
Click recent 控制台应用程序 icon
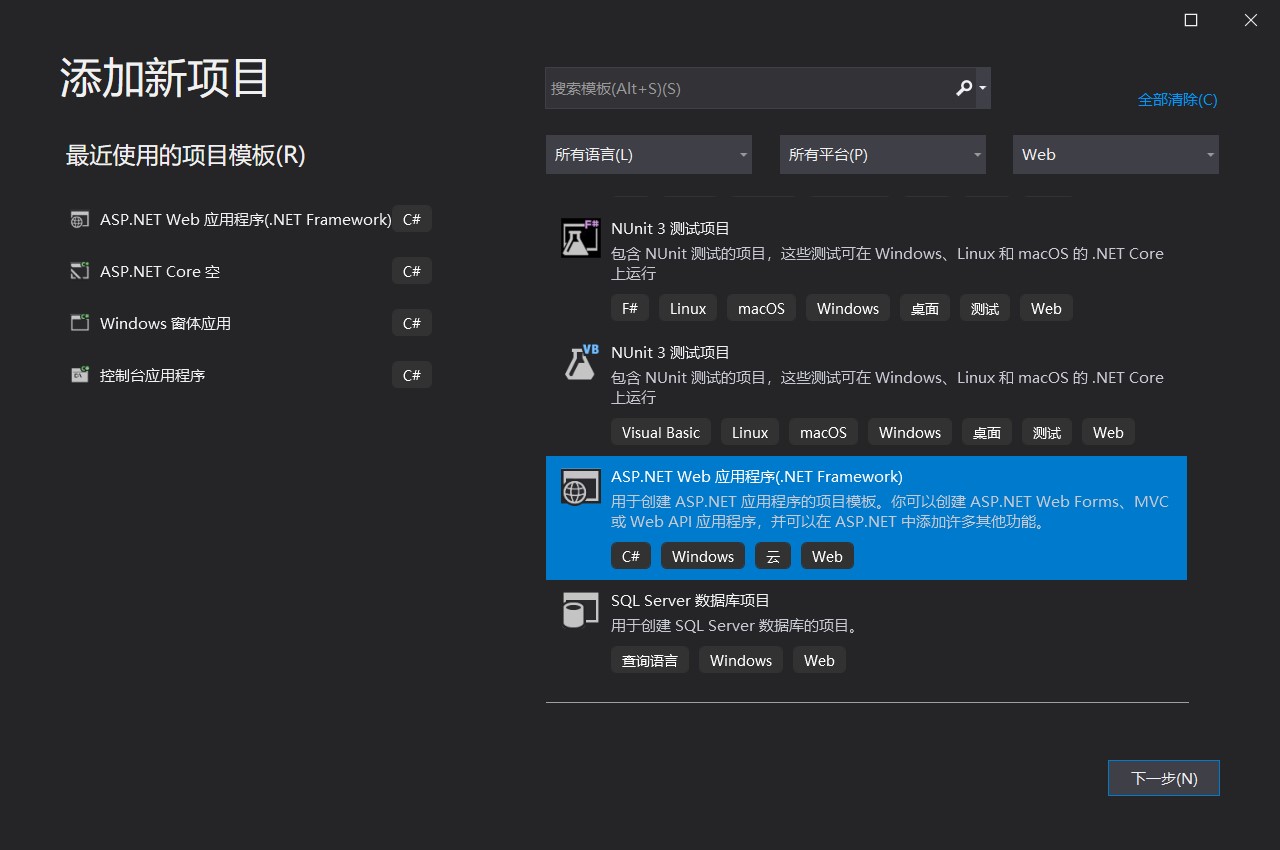[x=80, y=375]
